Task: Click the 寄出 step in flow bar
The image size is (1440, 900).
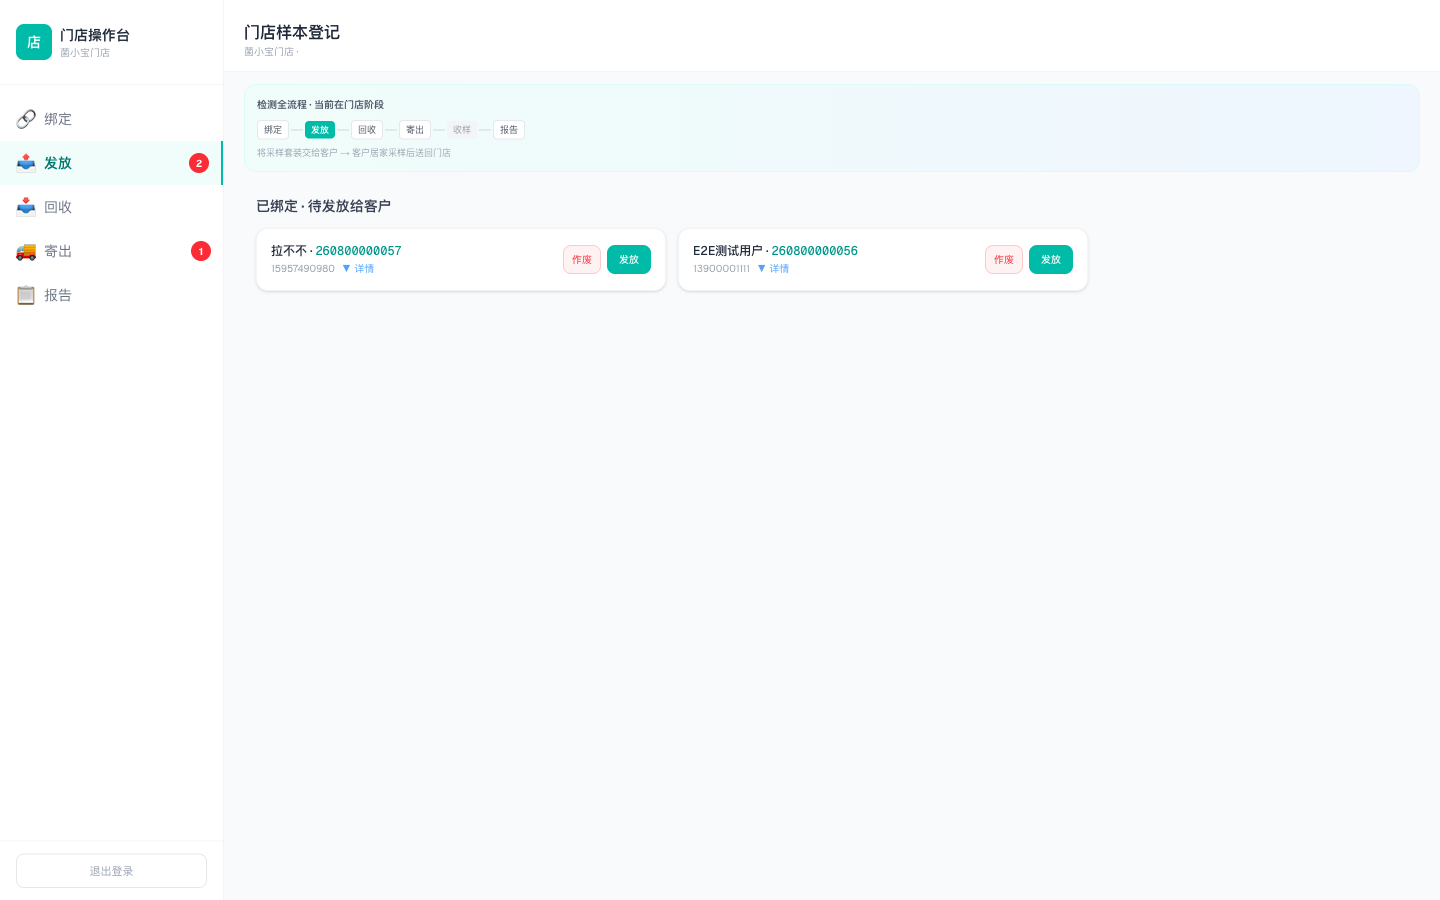Action: pos(415,130)
